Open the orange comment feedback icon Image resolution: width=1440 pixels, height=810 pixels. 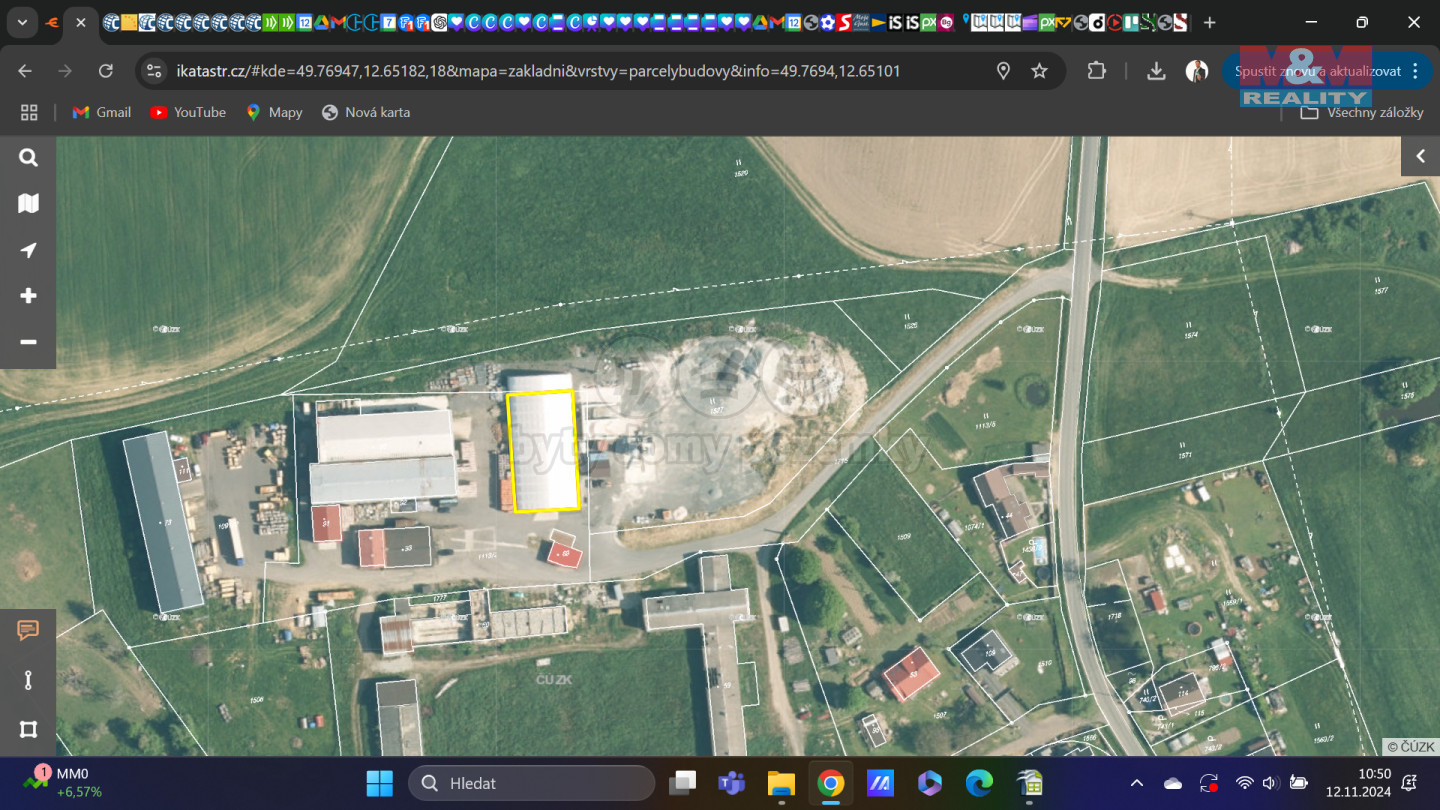pyautogui.click(x=28, y=630)
